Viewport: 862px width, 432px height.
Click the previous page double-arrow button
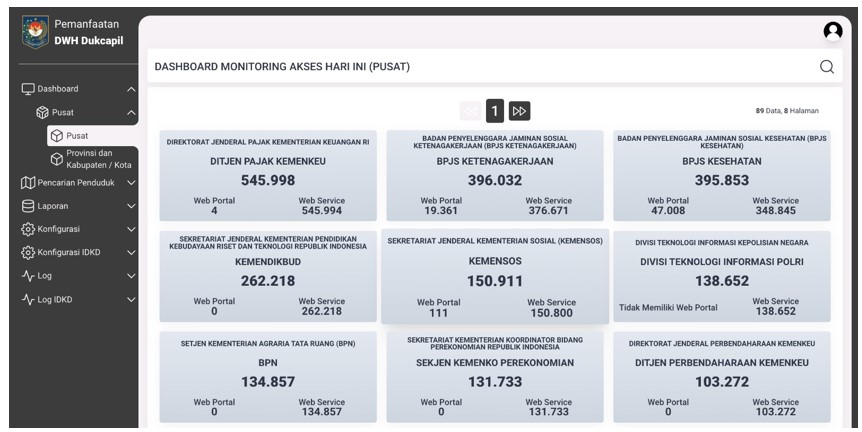(470, 111)
